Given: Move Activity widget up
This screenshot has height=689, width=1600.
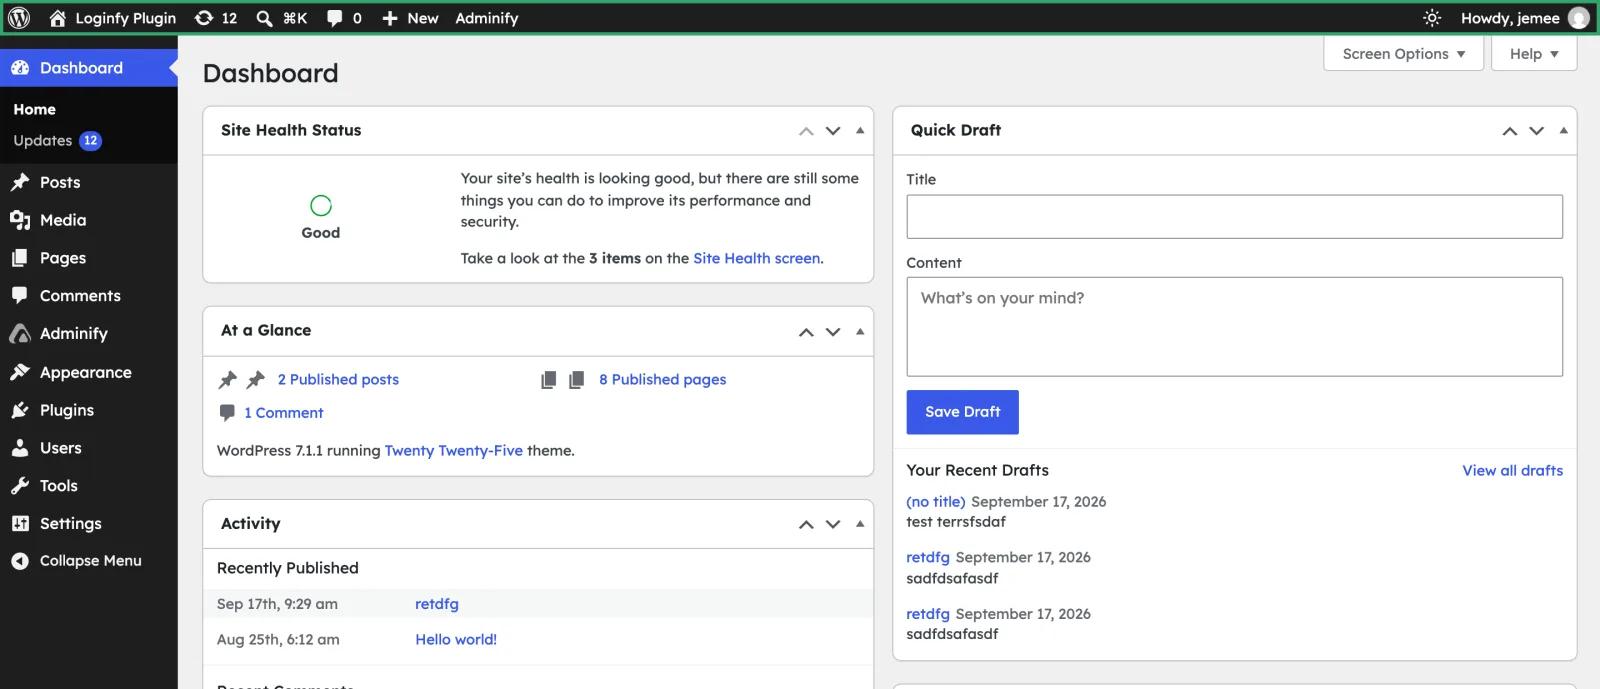Looking at the screenshot, I should pyautogui.click(x=806, y=525).
